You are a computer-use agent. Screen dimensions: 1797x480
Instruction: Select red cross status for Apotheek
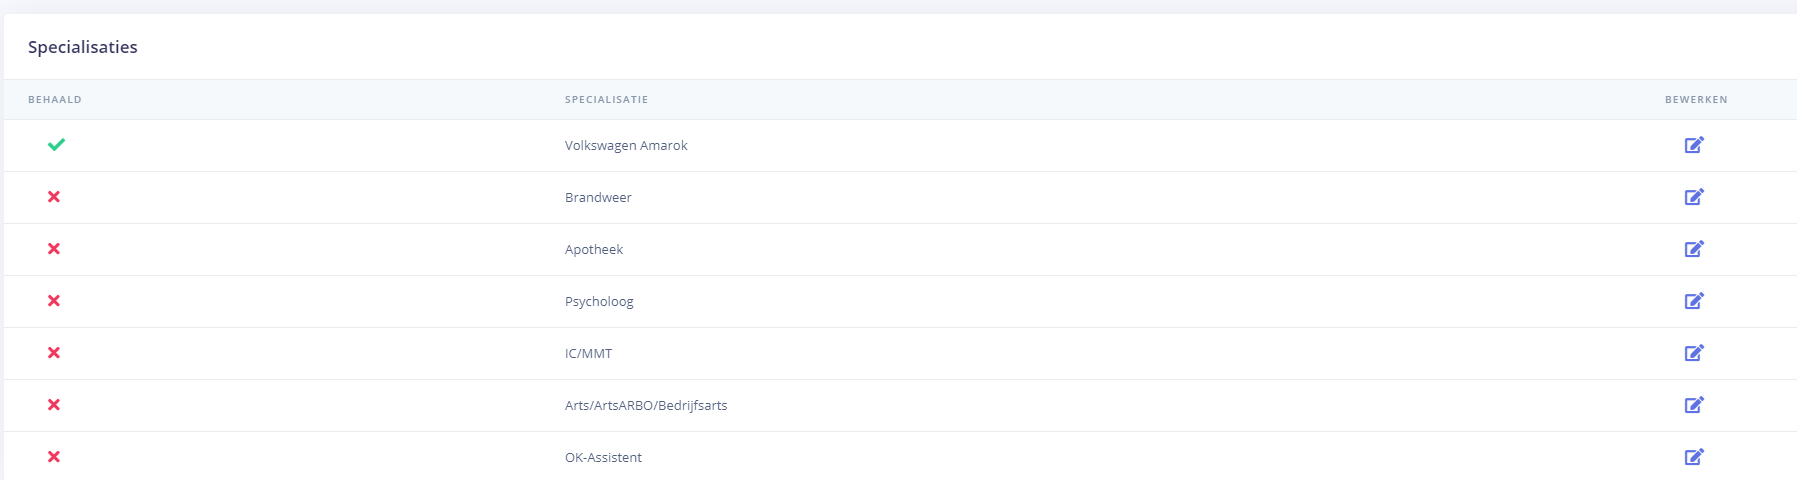tap(54, 249)
